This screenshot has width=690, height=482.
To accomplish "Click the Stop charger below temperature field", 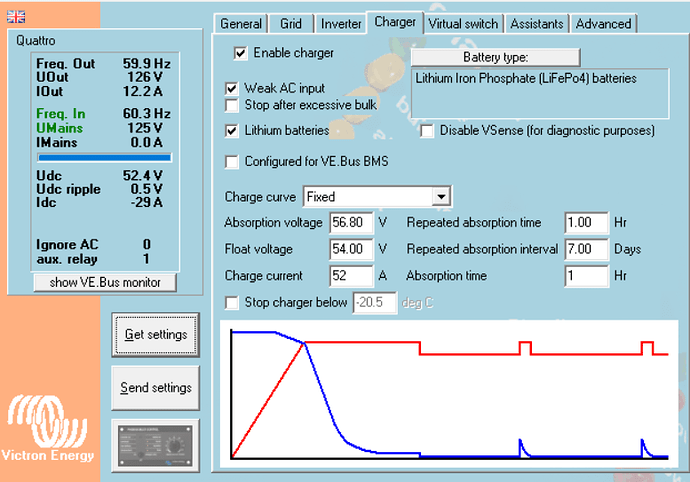I will [374, 302].
